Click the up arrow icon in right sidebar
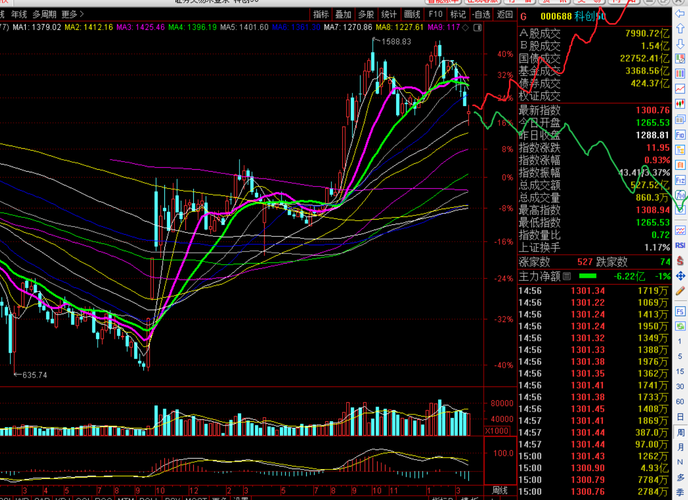The height and width of the screenshot is (500, 688). [x=680, y=29]
